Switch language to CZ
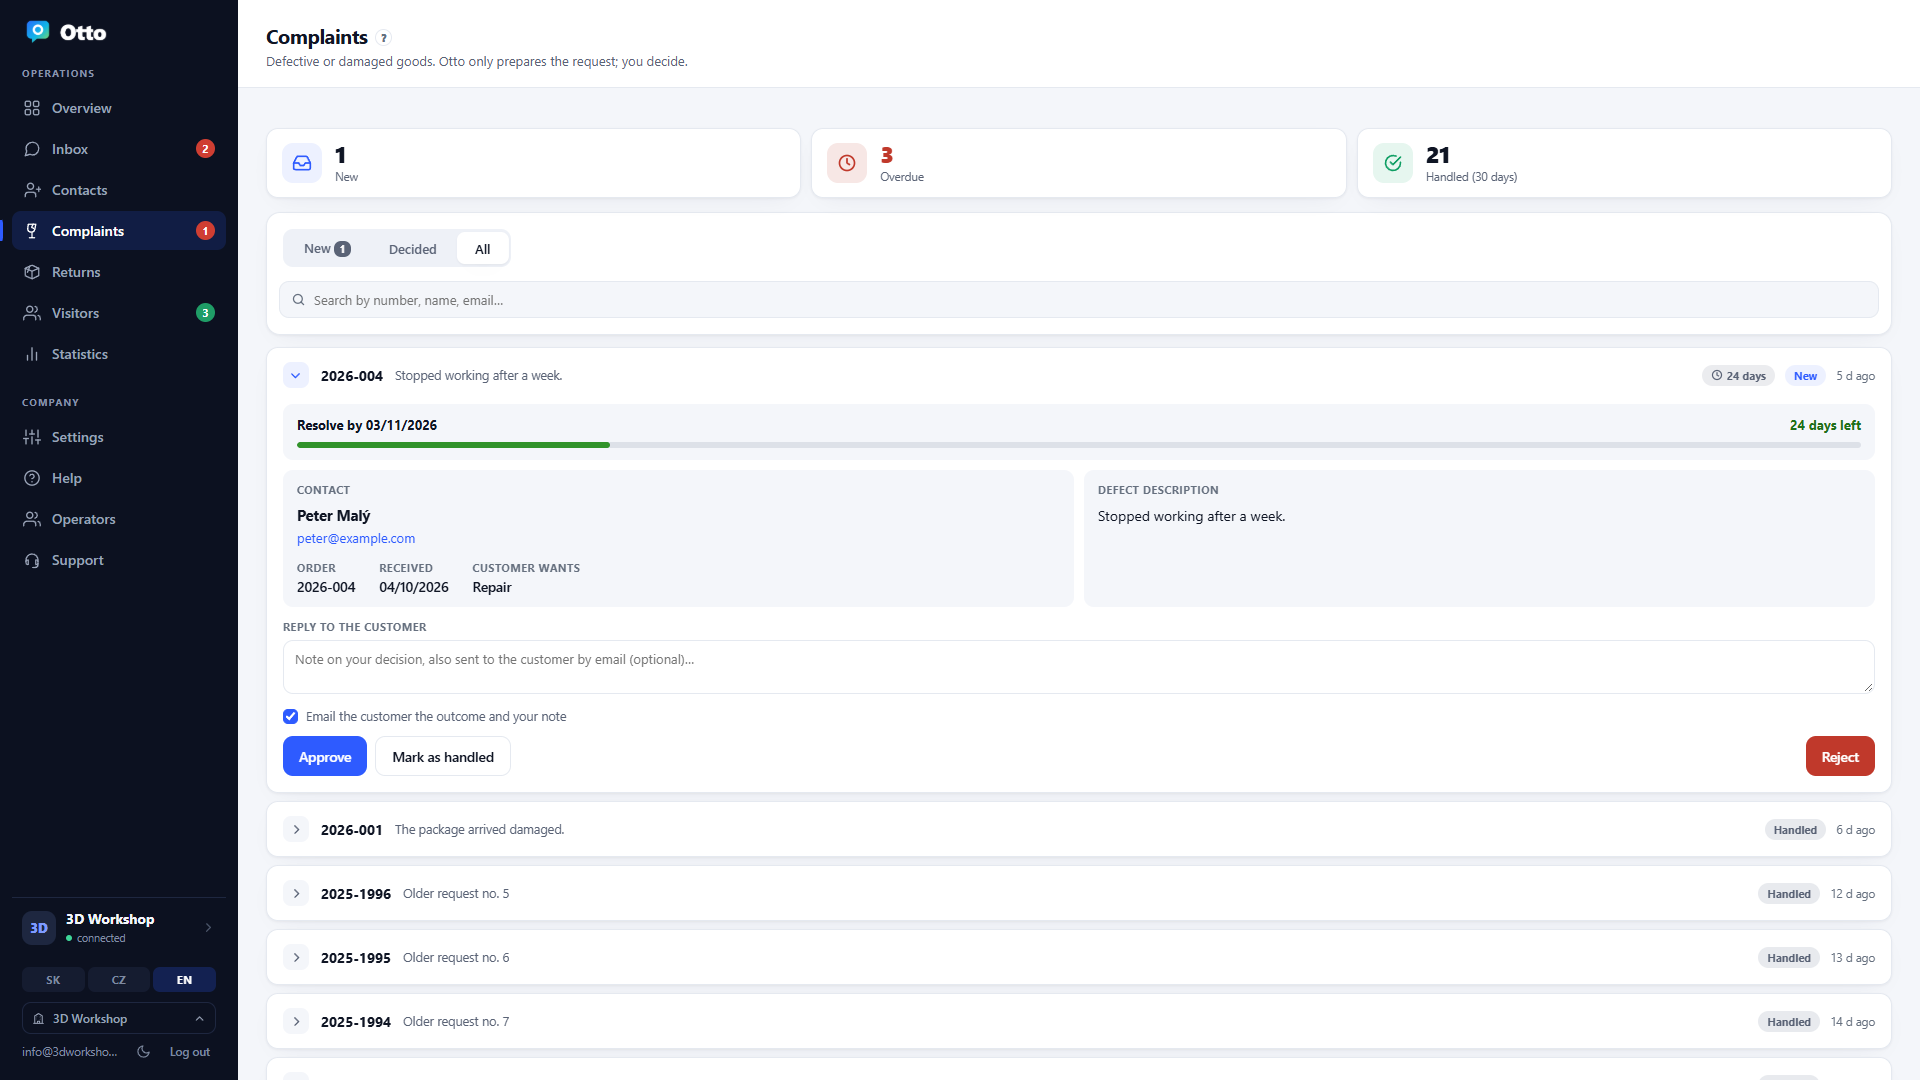 coord(119,980)
